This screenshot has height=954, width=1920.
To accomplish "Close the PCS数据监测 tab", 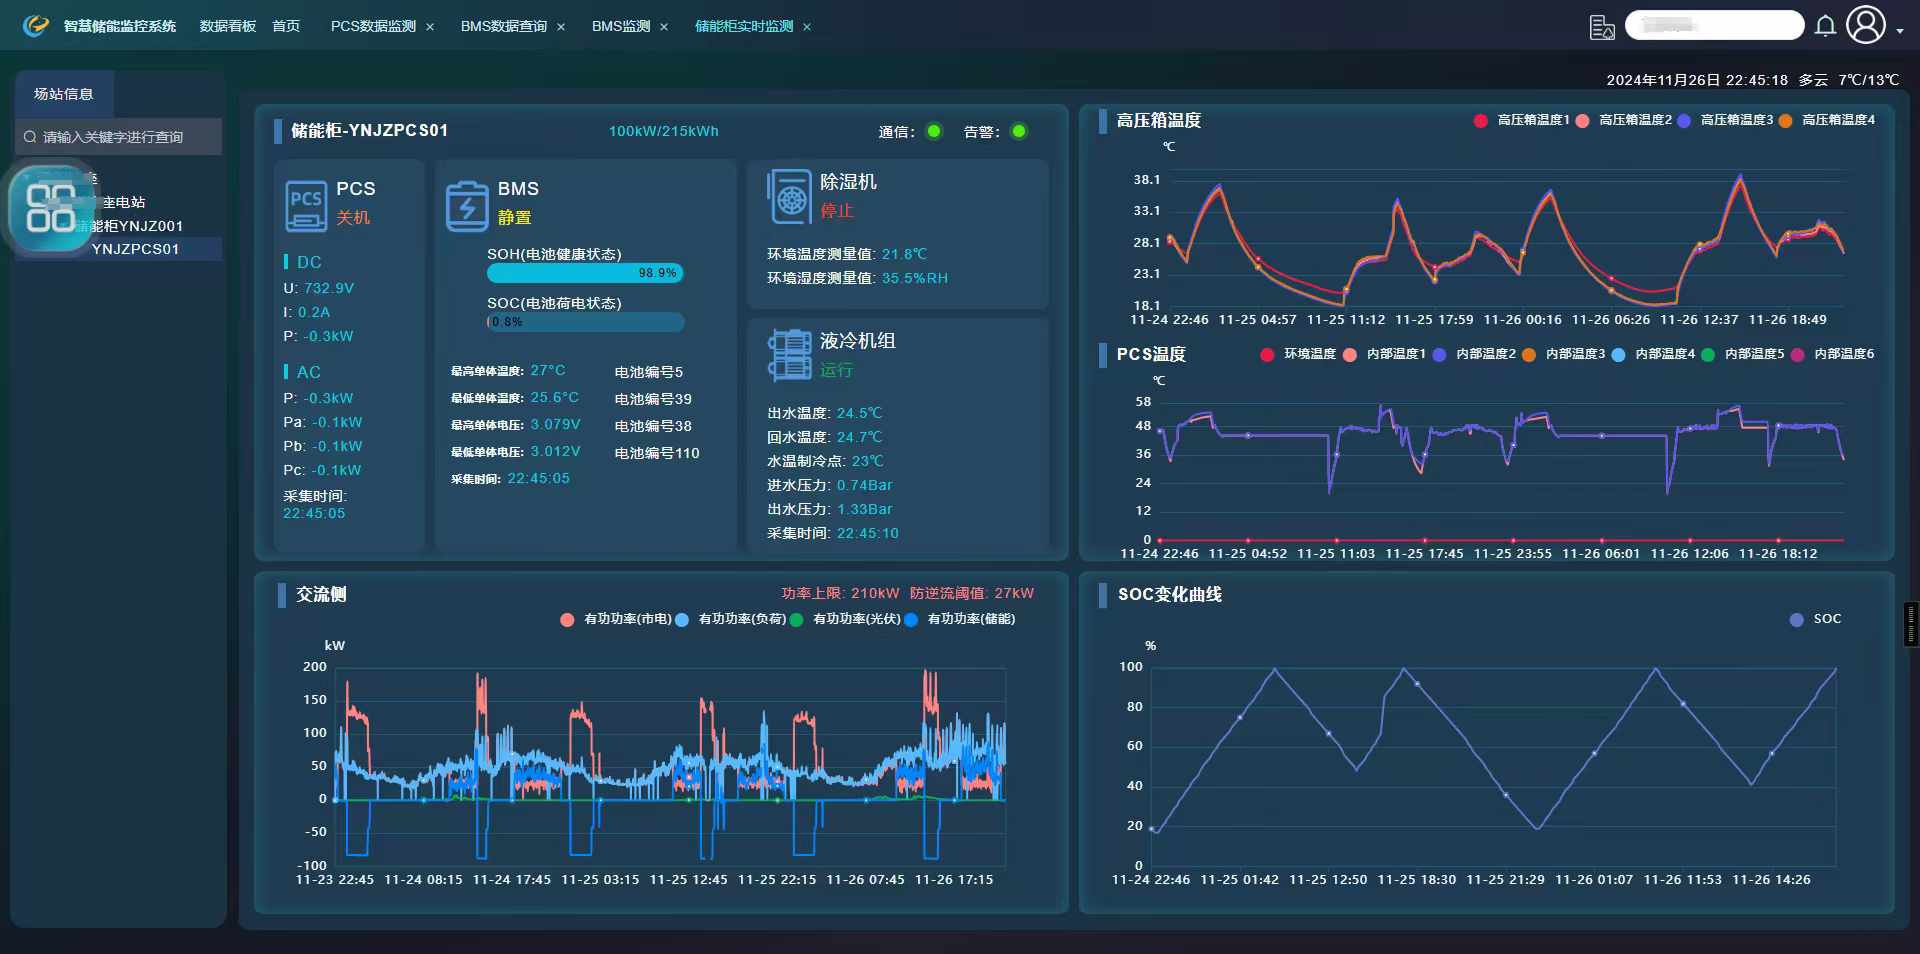I will pos(430,27).
